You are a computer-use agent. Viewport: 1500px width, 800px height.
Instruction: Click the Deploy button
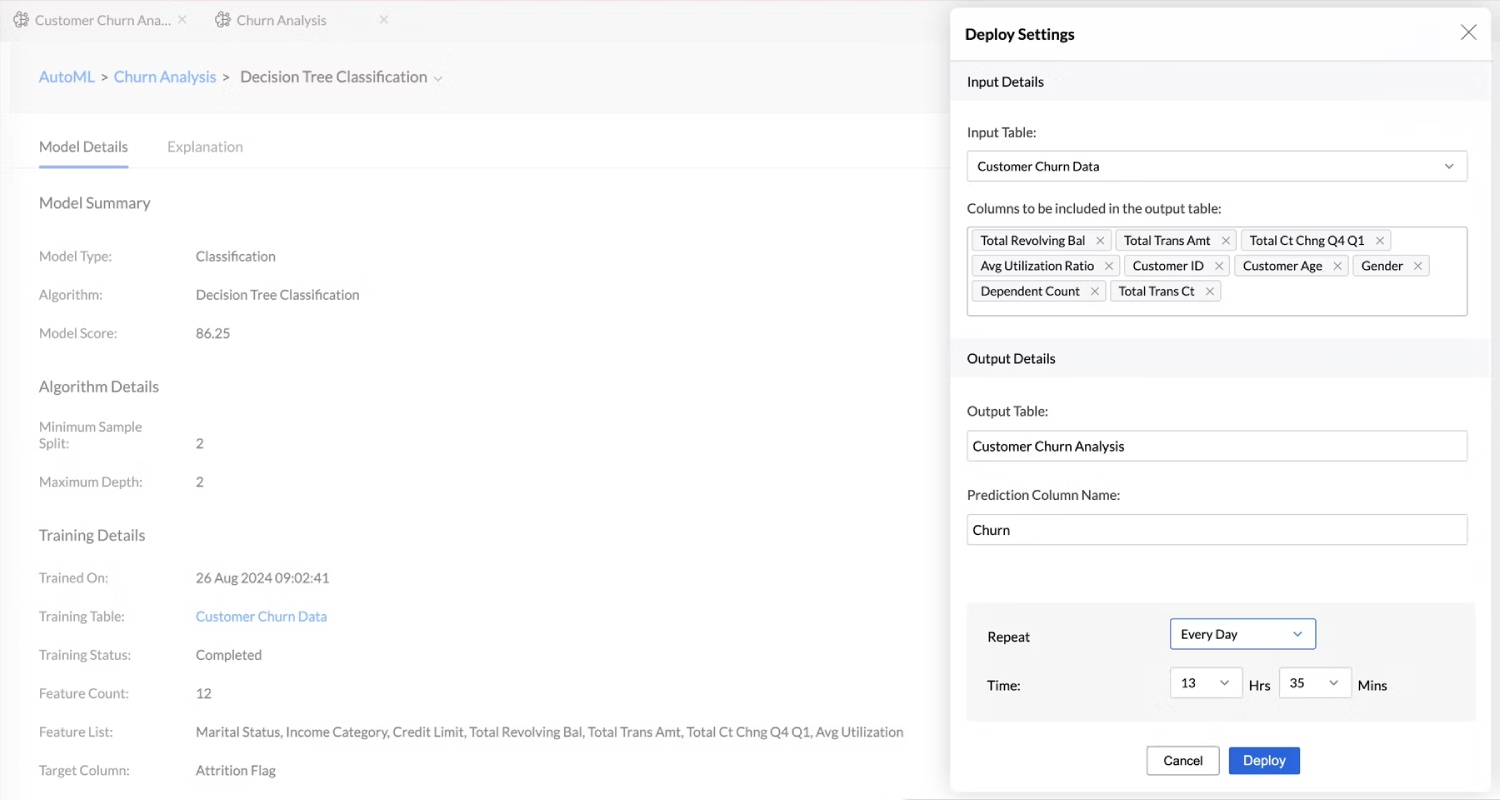click(1264, 760)
